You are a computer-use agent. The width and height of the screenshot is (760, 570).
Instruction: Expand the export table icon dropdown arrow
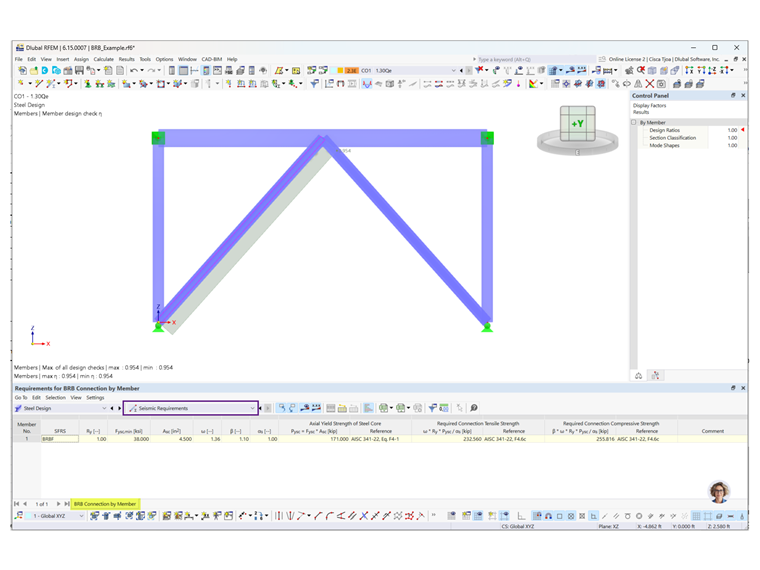[392, 408]
